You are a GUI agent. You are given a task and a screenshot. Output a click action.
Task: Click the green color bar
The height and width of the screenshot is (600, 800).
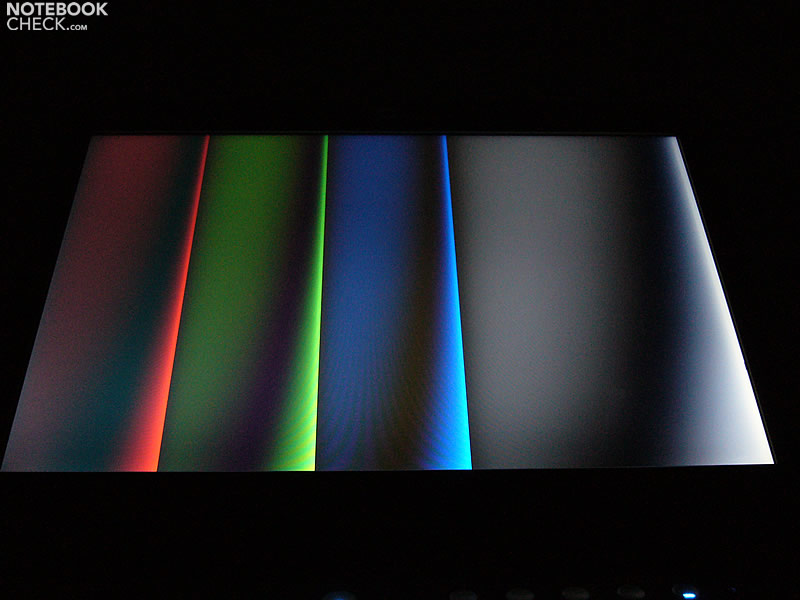[244, 303]
